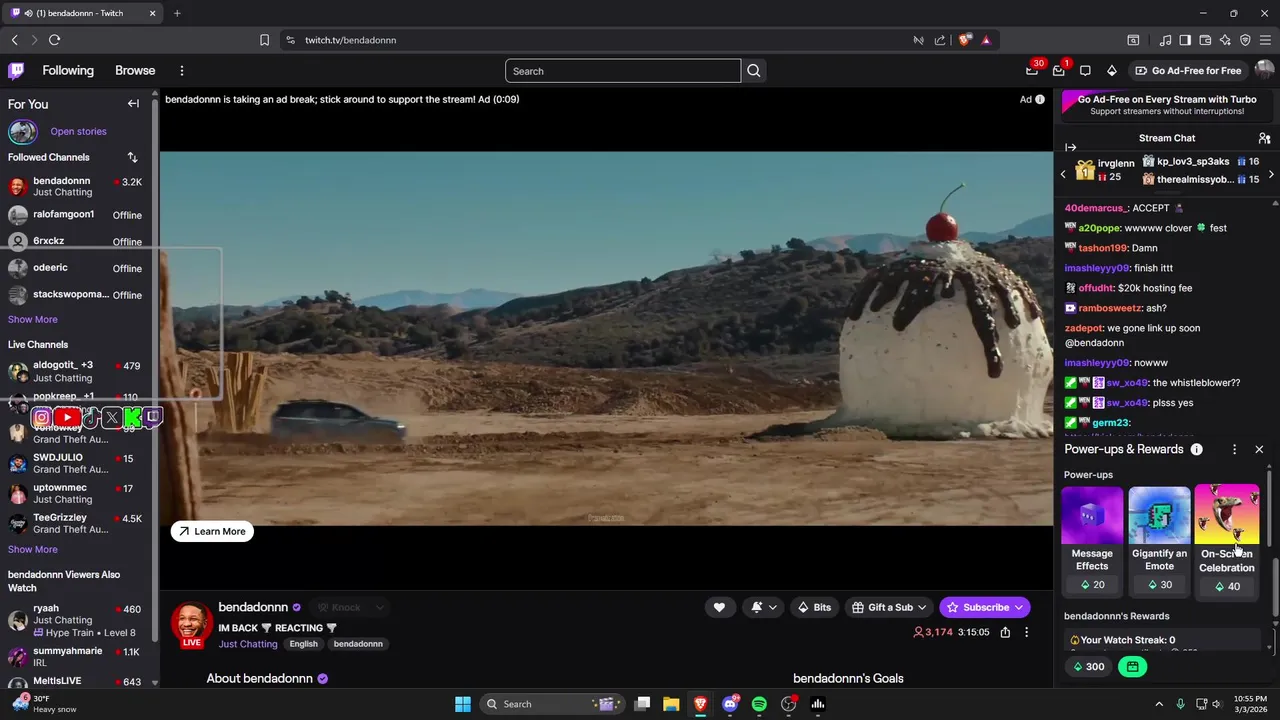Open the whispers speech bubble icon
The image size is (1280, 720).
click(1085, 71)
